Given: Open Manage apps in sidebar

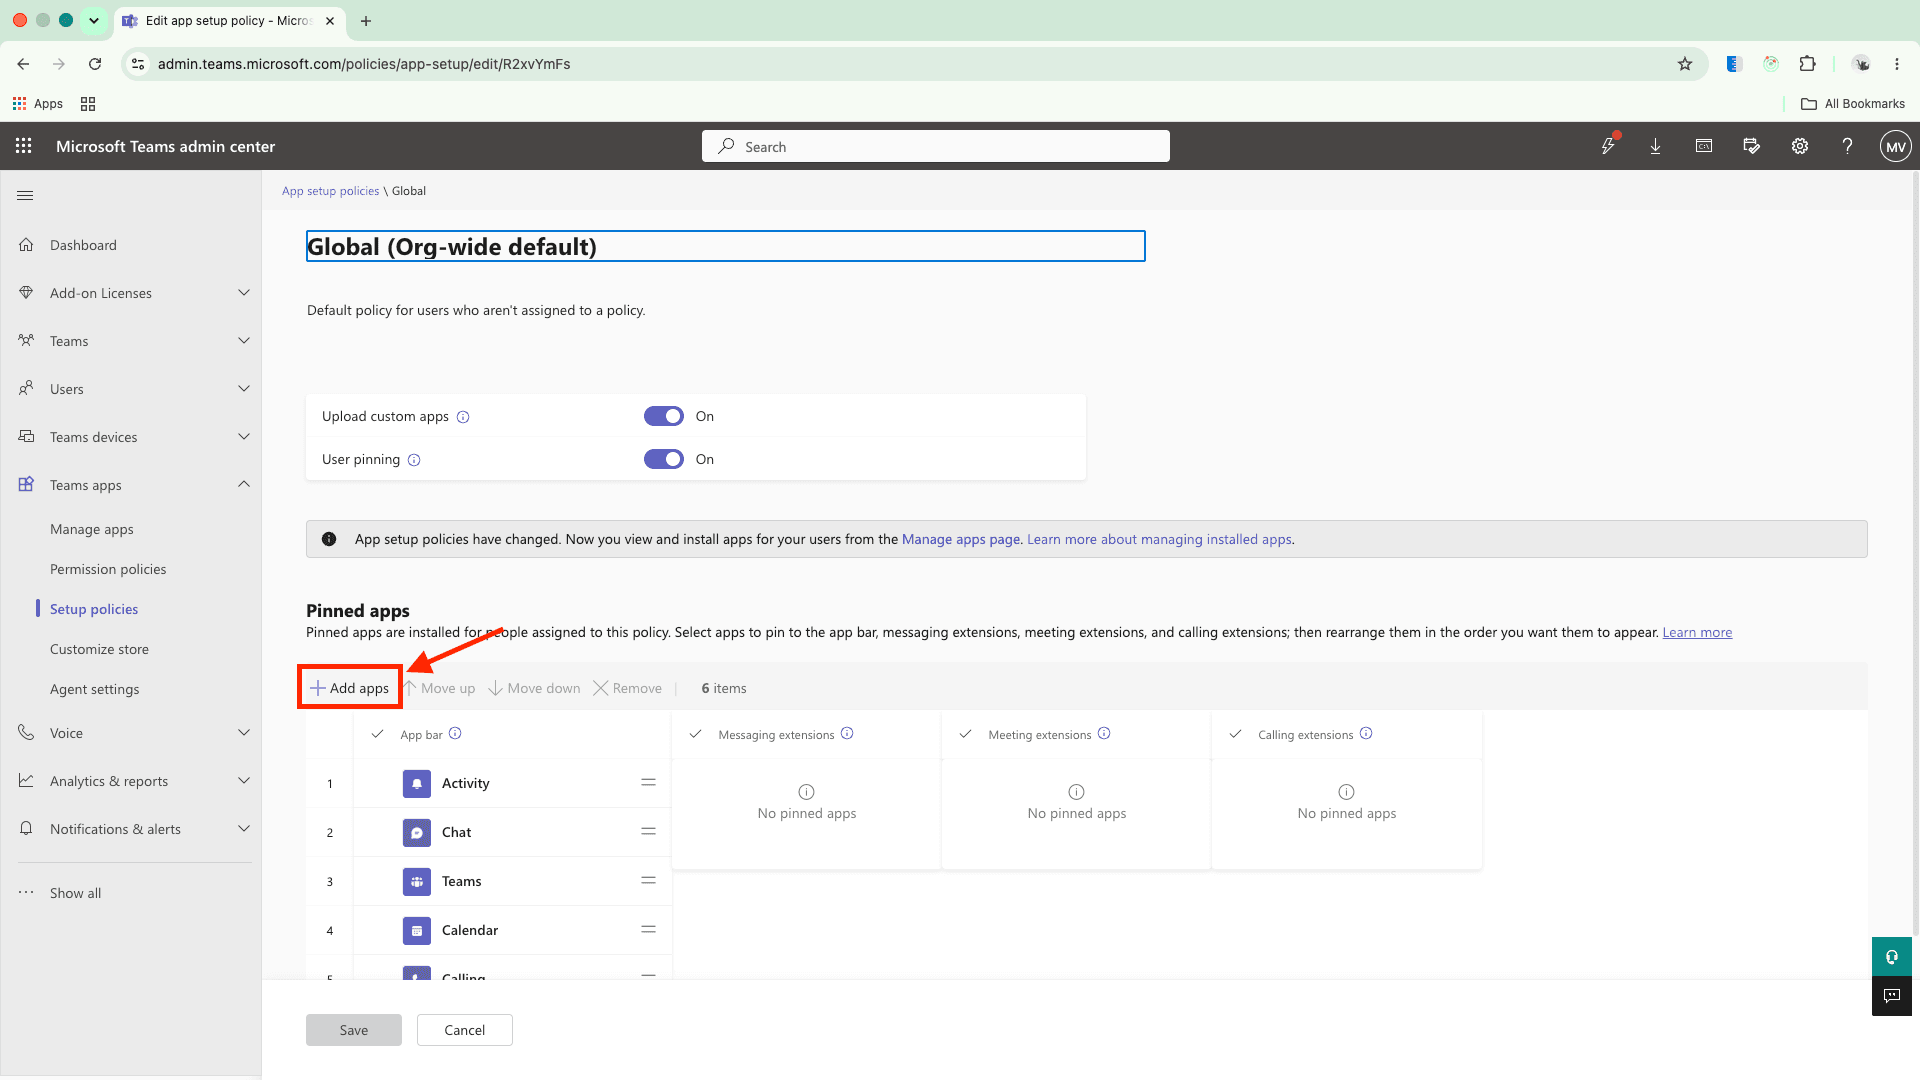Looking at the screenshot, I should [x=92, y=530].
